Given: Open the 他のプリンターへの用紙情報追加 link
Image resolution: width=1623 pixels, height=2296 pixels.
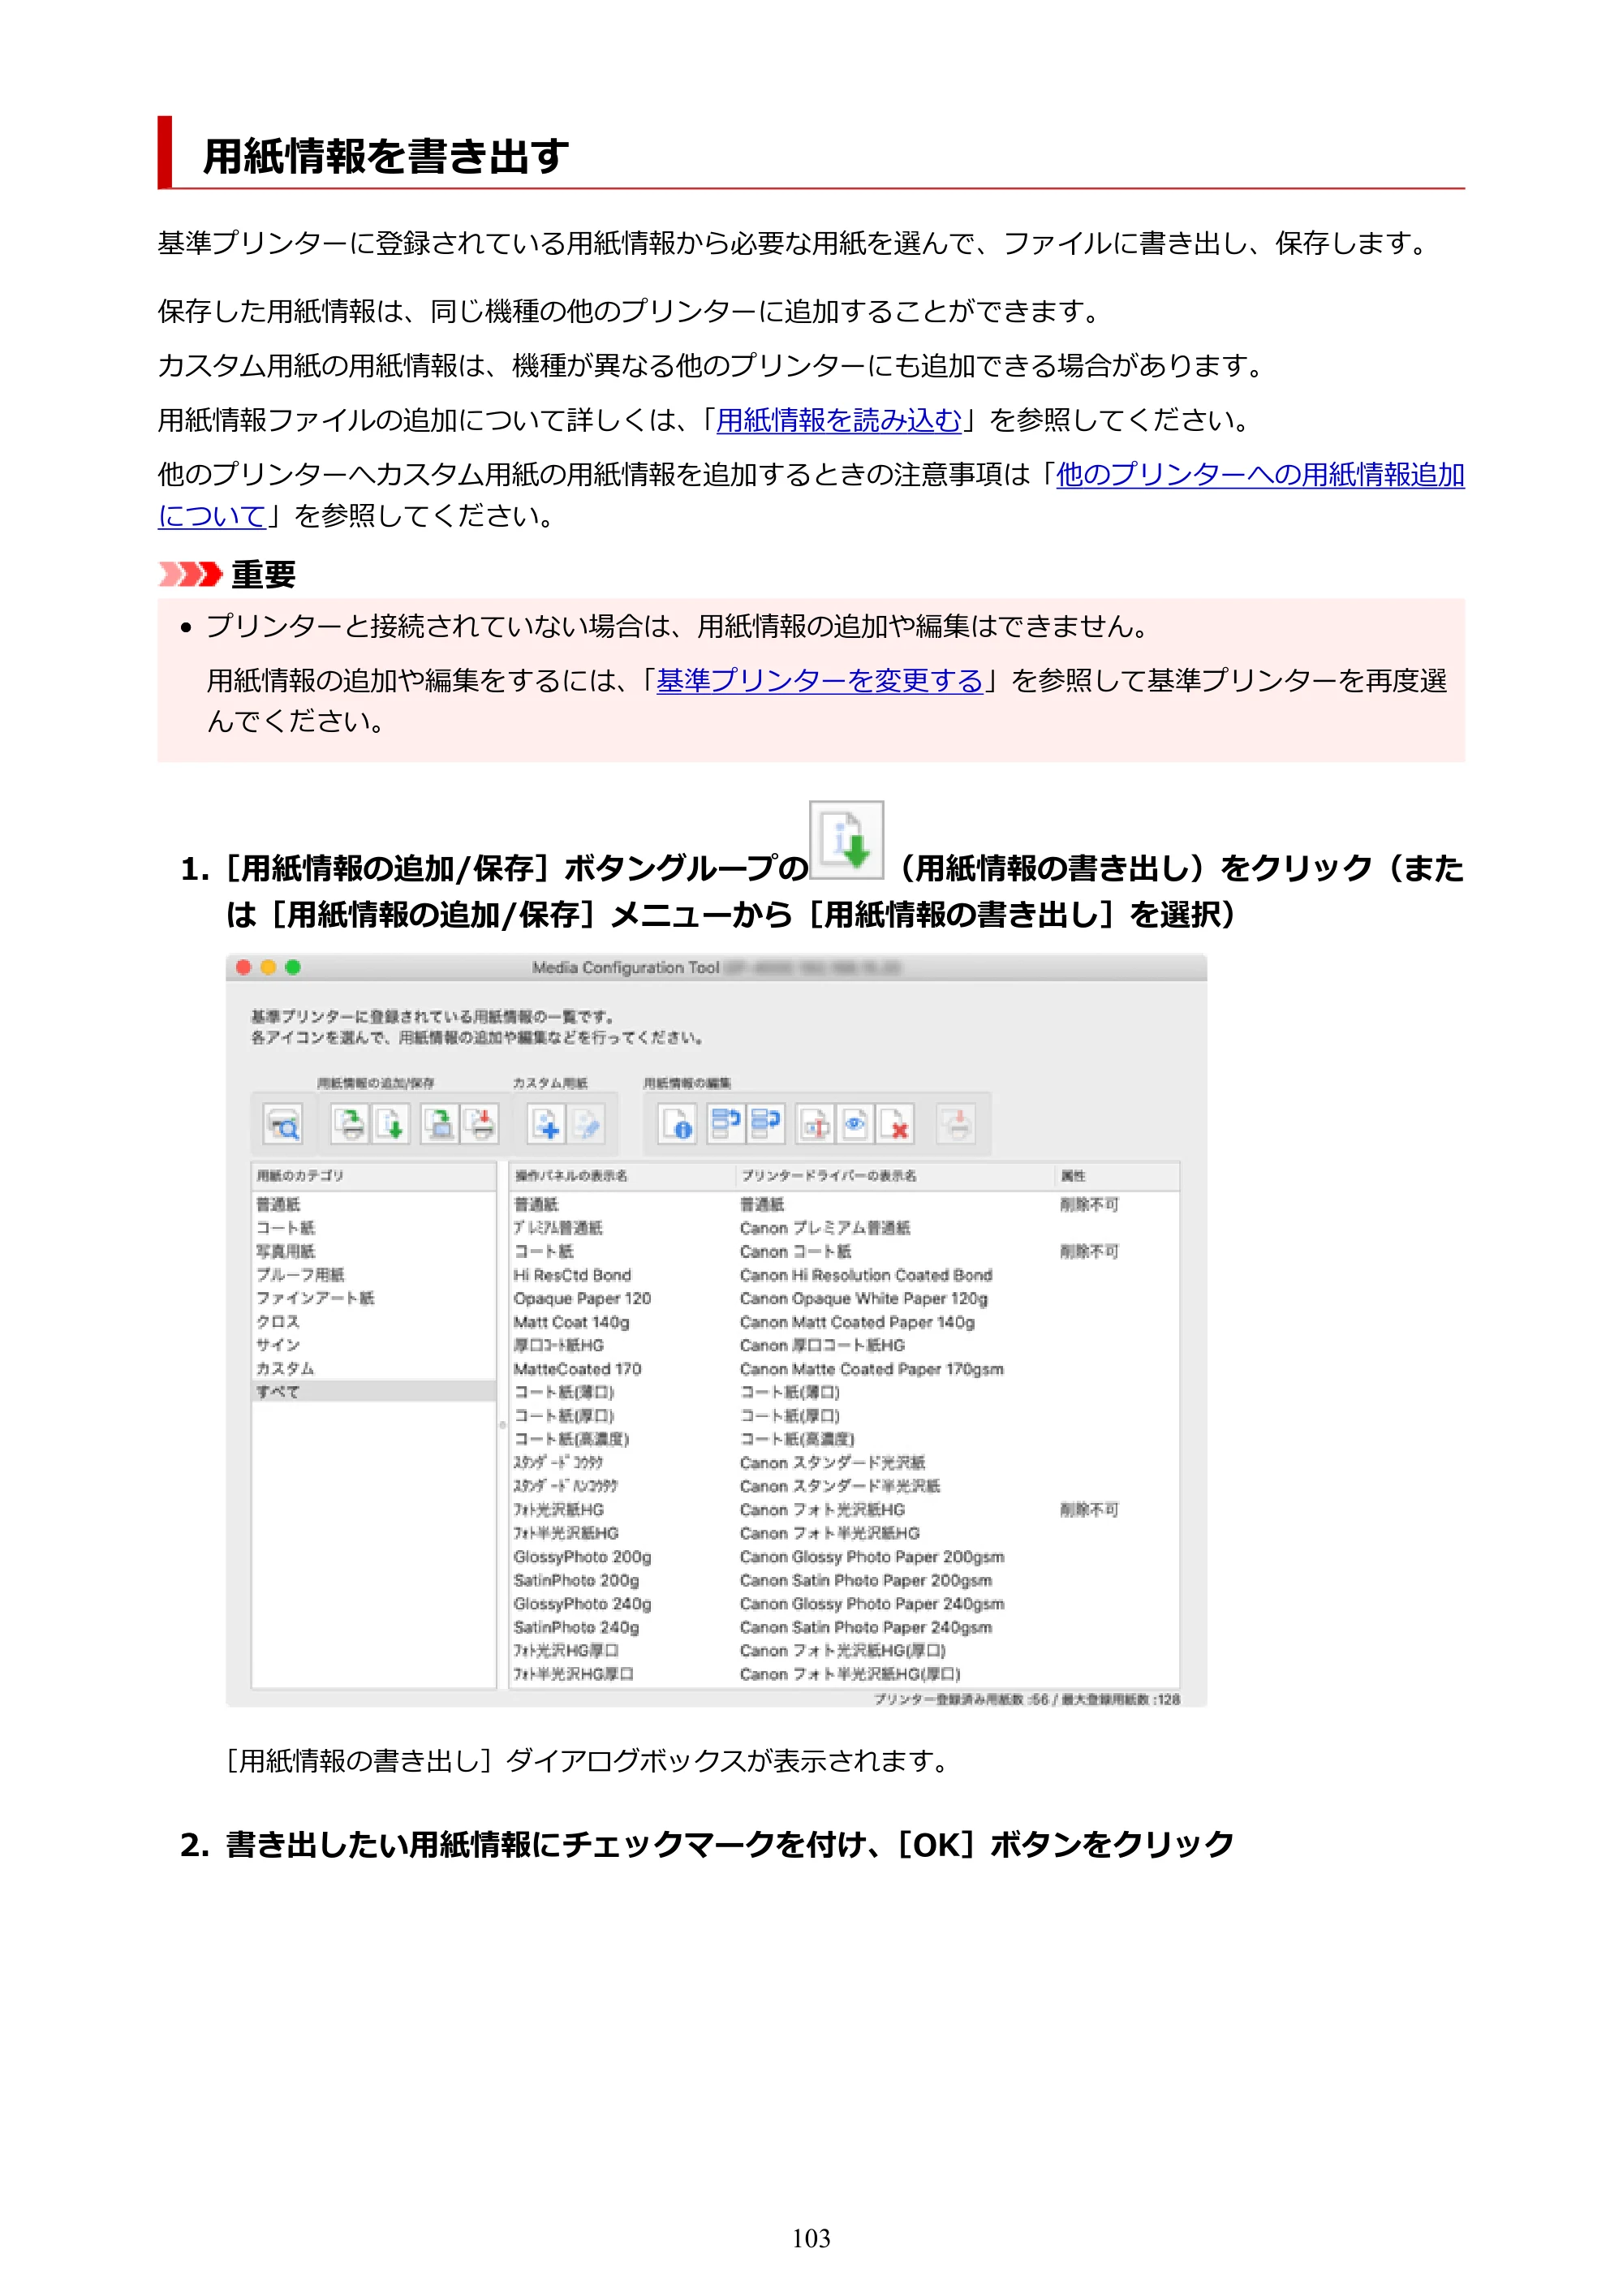Looking at the screenshot, I should click(x=1260, y=474).
